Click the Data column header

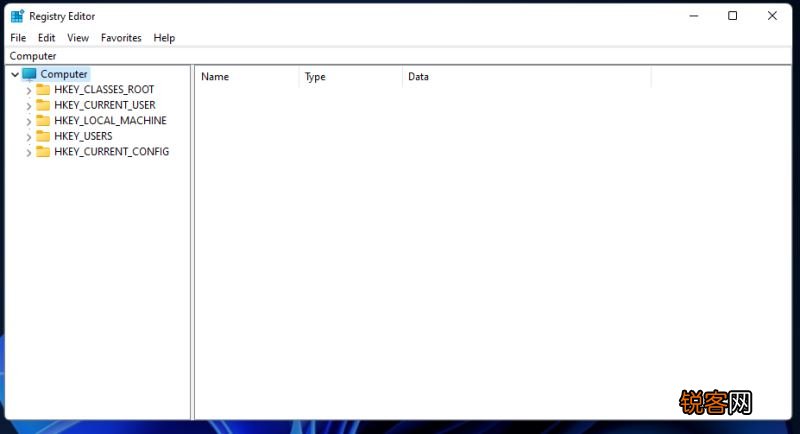coord(527,77)
